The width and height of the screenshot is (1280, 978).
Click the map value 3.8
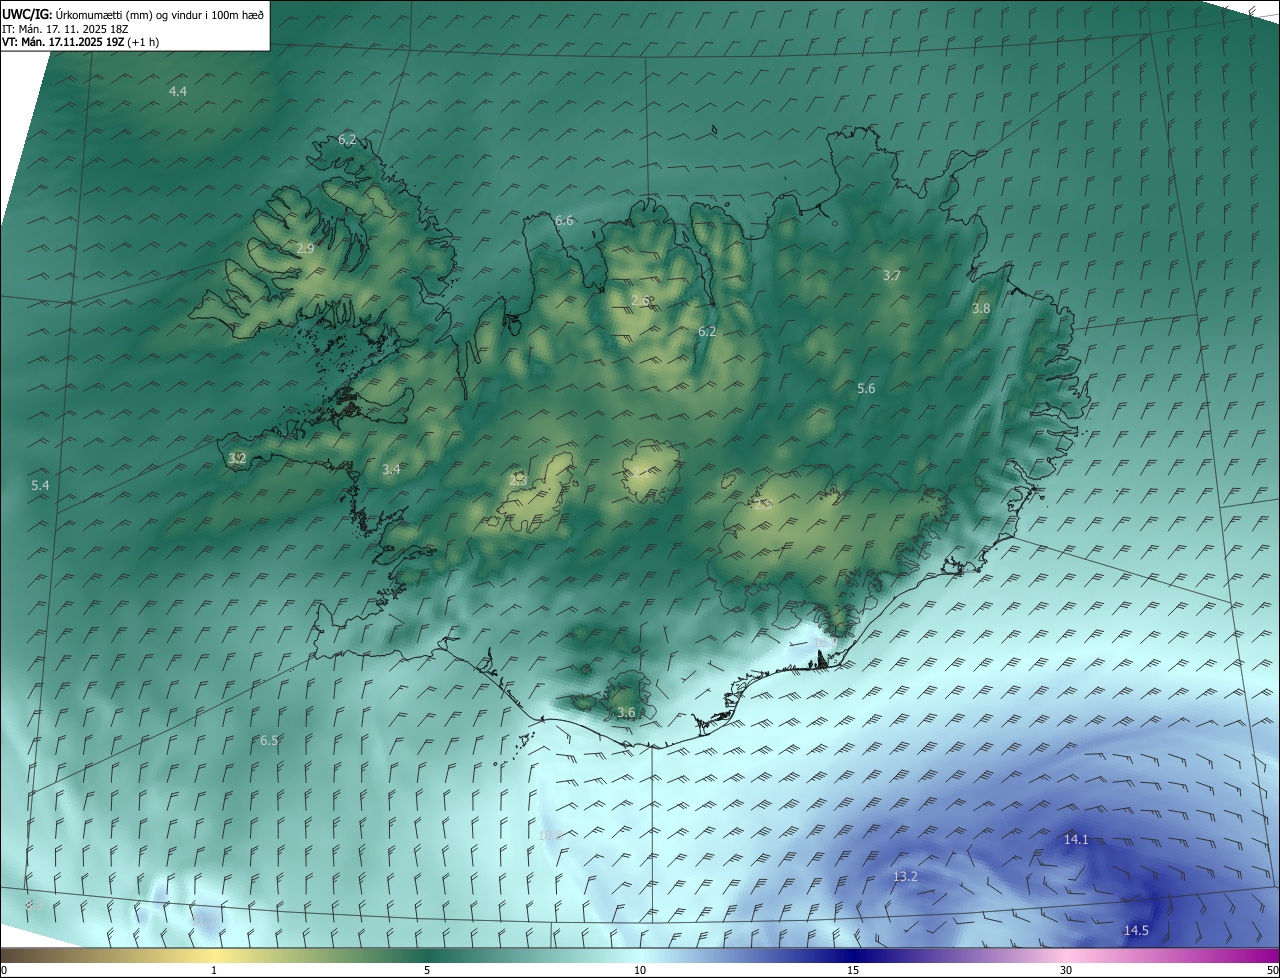[x=981, y=308]
